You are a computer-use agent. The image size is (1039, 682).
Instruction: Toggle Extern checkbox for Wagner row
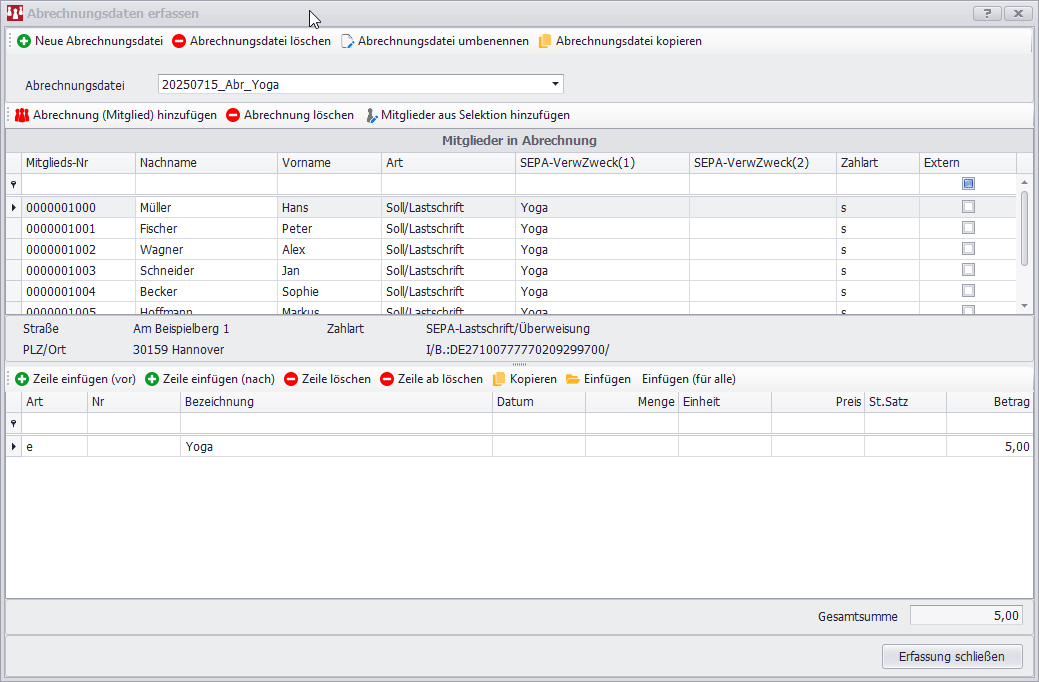(x=968, y=249)
